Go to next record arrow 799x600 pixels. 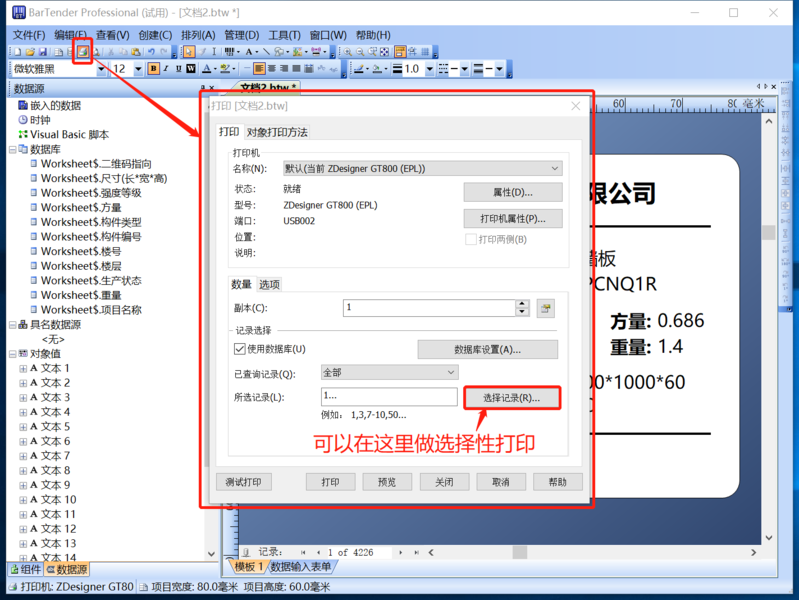pos(401,553)
